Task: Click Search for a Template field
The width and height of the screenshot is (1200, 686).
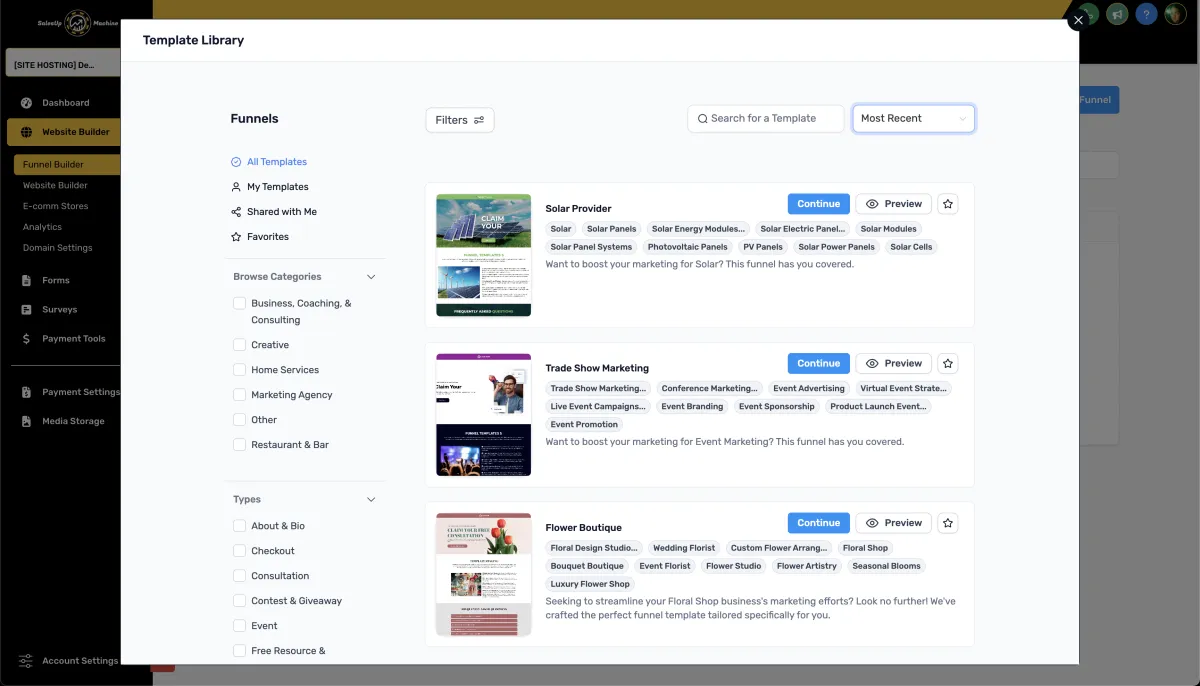Action: 766,118
